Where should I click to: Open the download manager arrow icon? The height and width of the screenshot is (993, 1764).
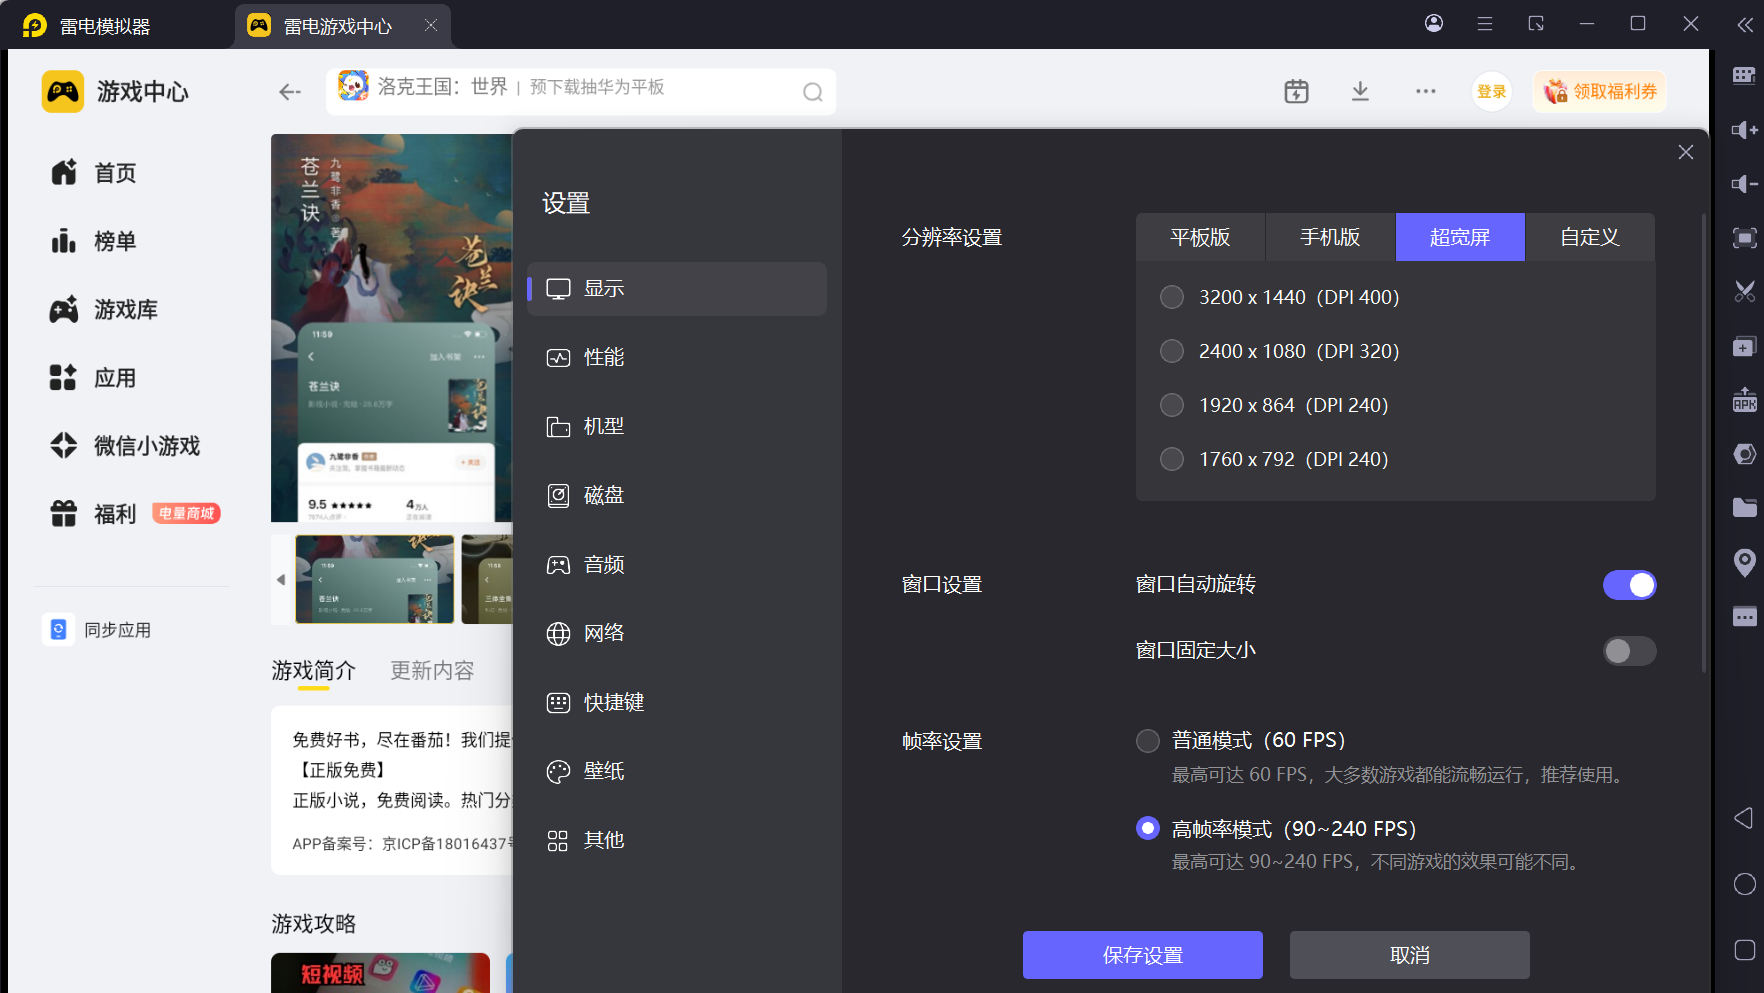[1360, 92]
